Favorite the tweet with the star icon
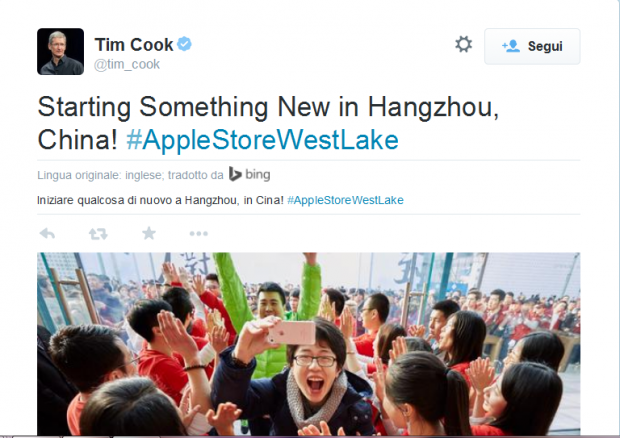The height and width of the screenshot is (438, 620). point(149,233)
